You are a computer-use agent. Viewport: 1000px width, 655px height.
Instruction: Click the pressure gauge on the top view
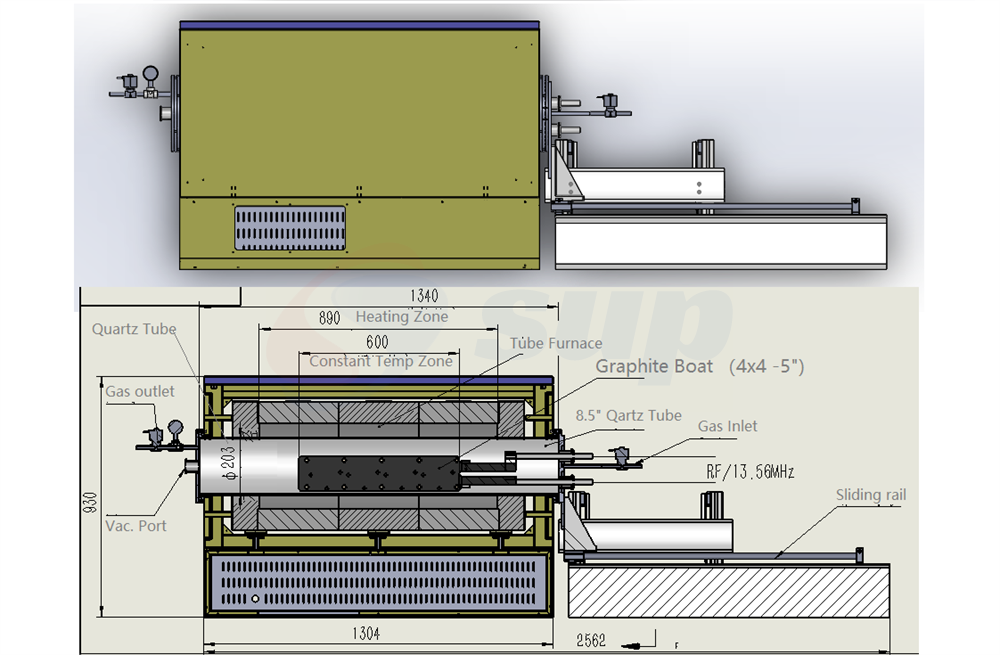pyautogui.click(x=150, y=74)
